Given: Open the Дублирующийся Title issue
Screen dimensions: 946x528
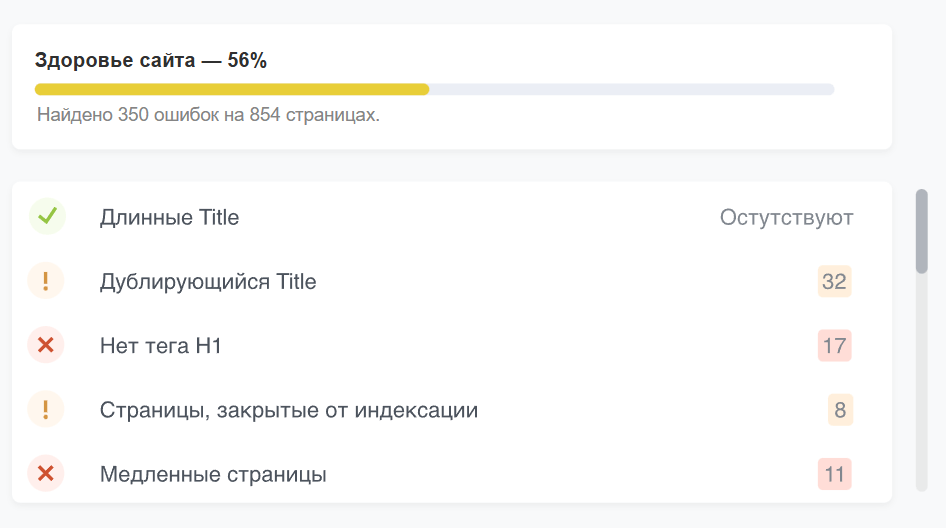Looking at the screenshot, I should pyautogui.click(x=451, y=281).
